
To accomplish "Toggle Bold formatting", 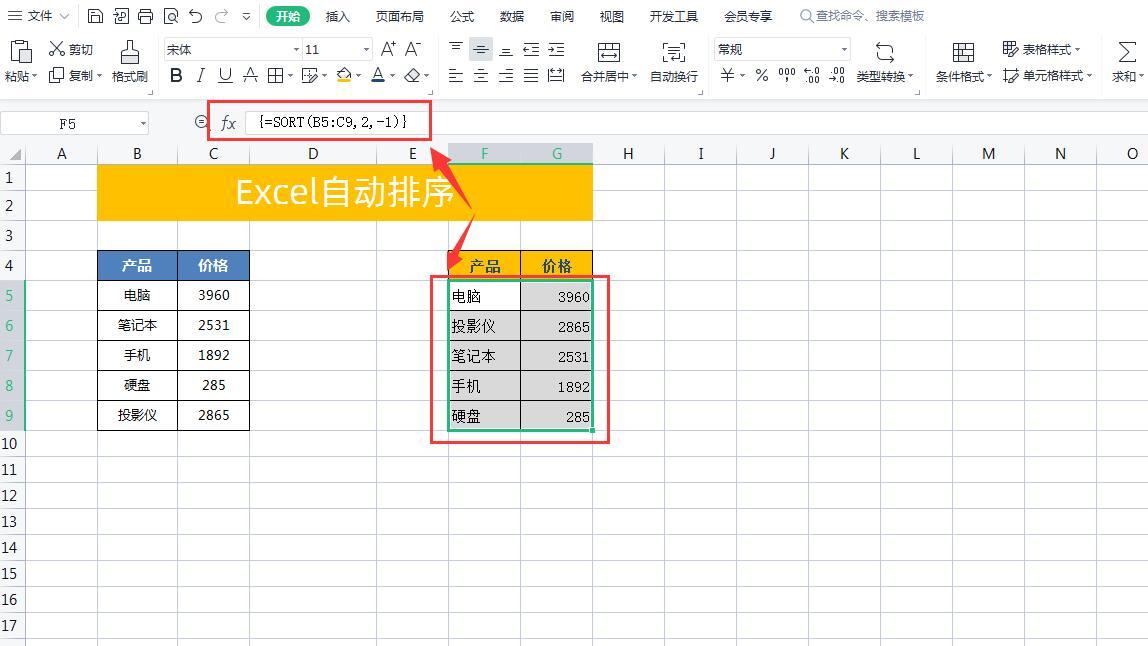I will (x=177, y=74).
